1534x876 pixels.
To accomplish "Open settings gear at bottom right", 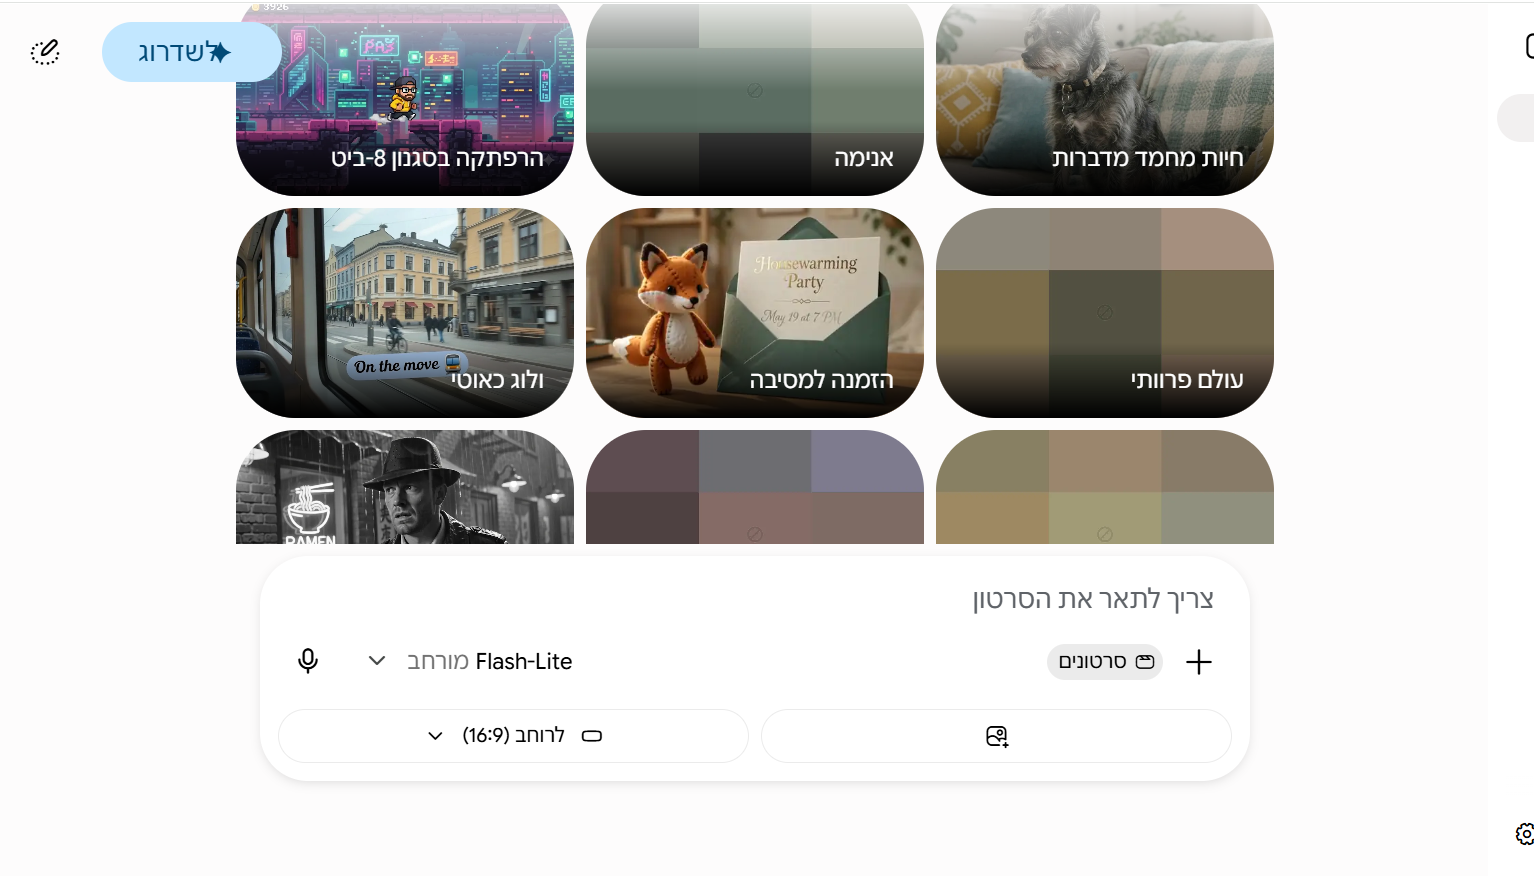I will (x=1524, y=834).
